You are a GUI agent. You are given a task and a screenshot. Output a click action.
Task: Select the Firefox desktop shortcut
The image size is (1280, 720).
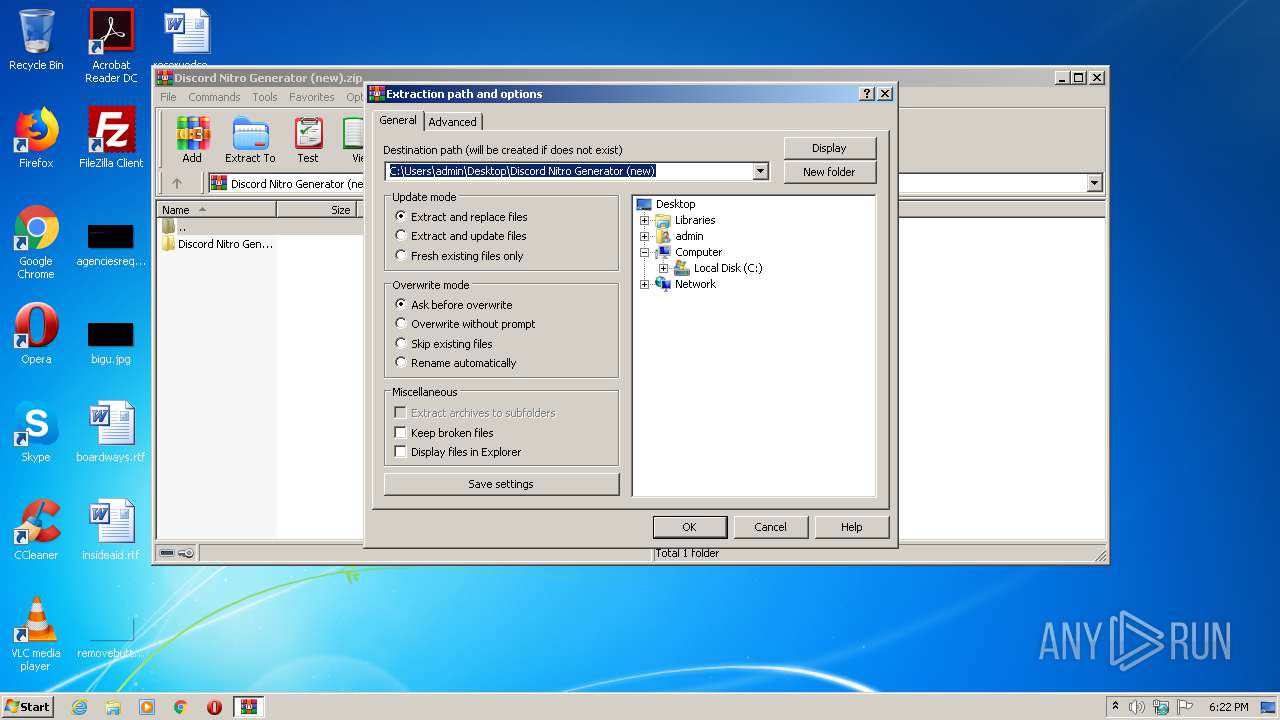[x=36, y=138]
